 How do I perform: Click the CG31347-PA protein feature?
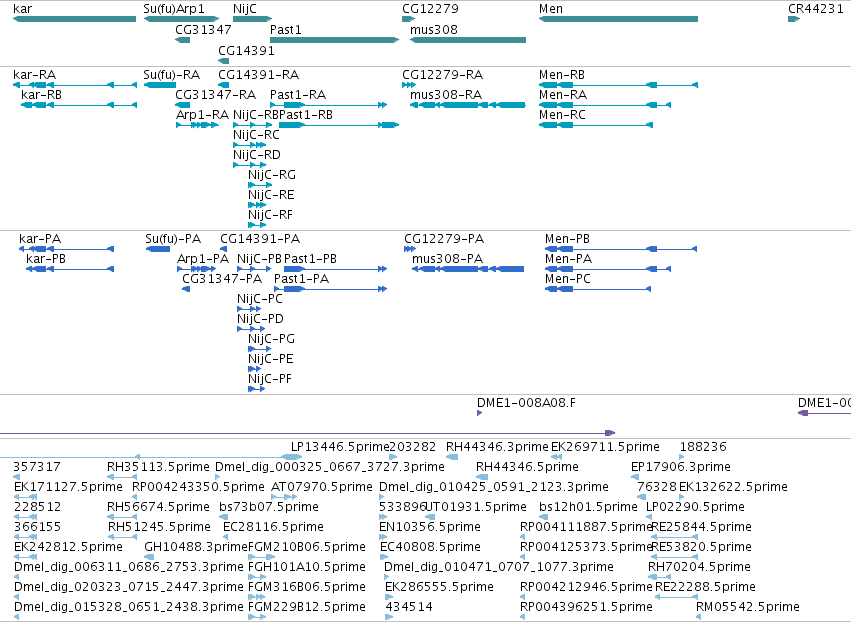[x=186, y=289]
